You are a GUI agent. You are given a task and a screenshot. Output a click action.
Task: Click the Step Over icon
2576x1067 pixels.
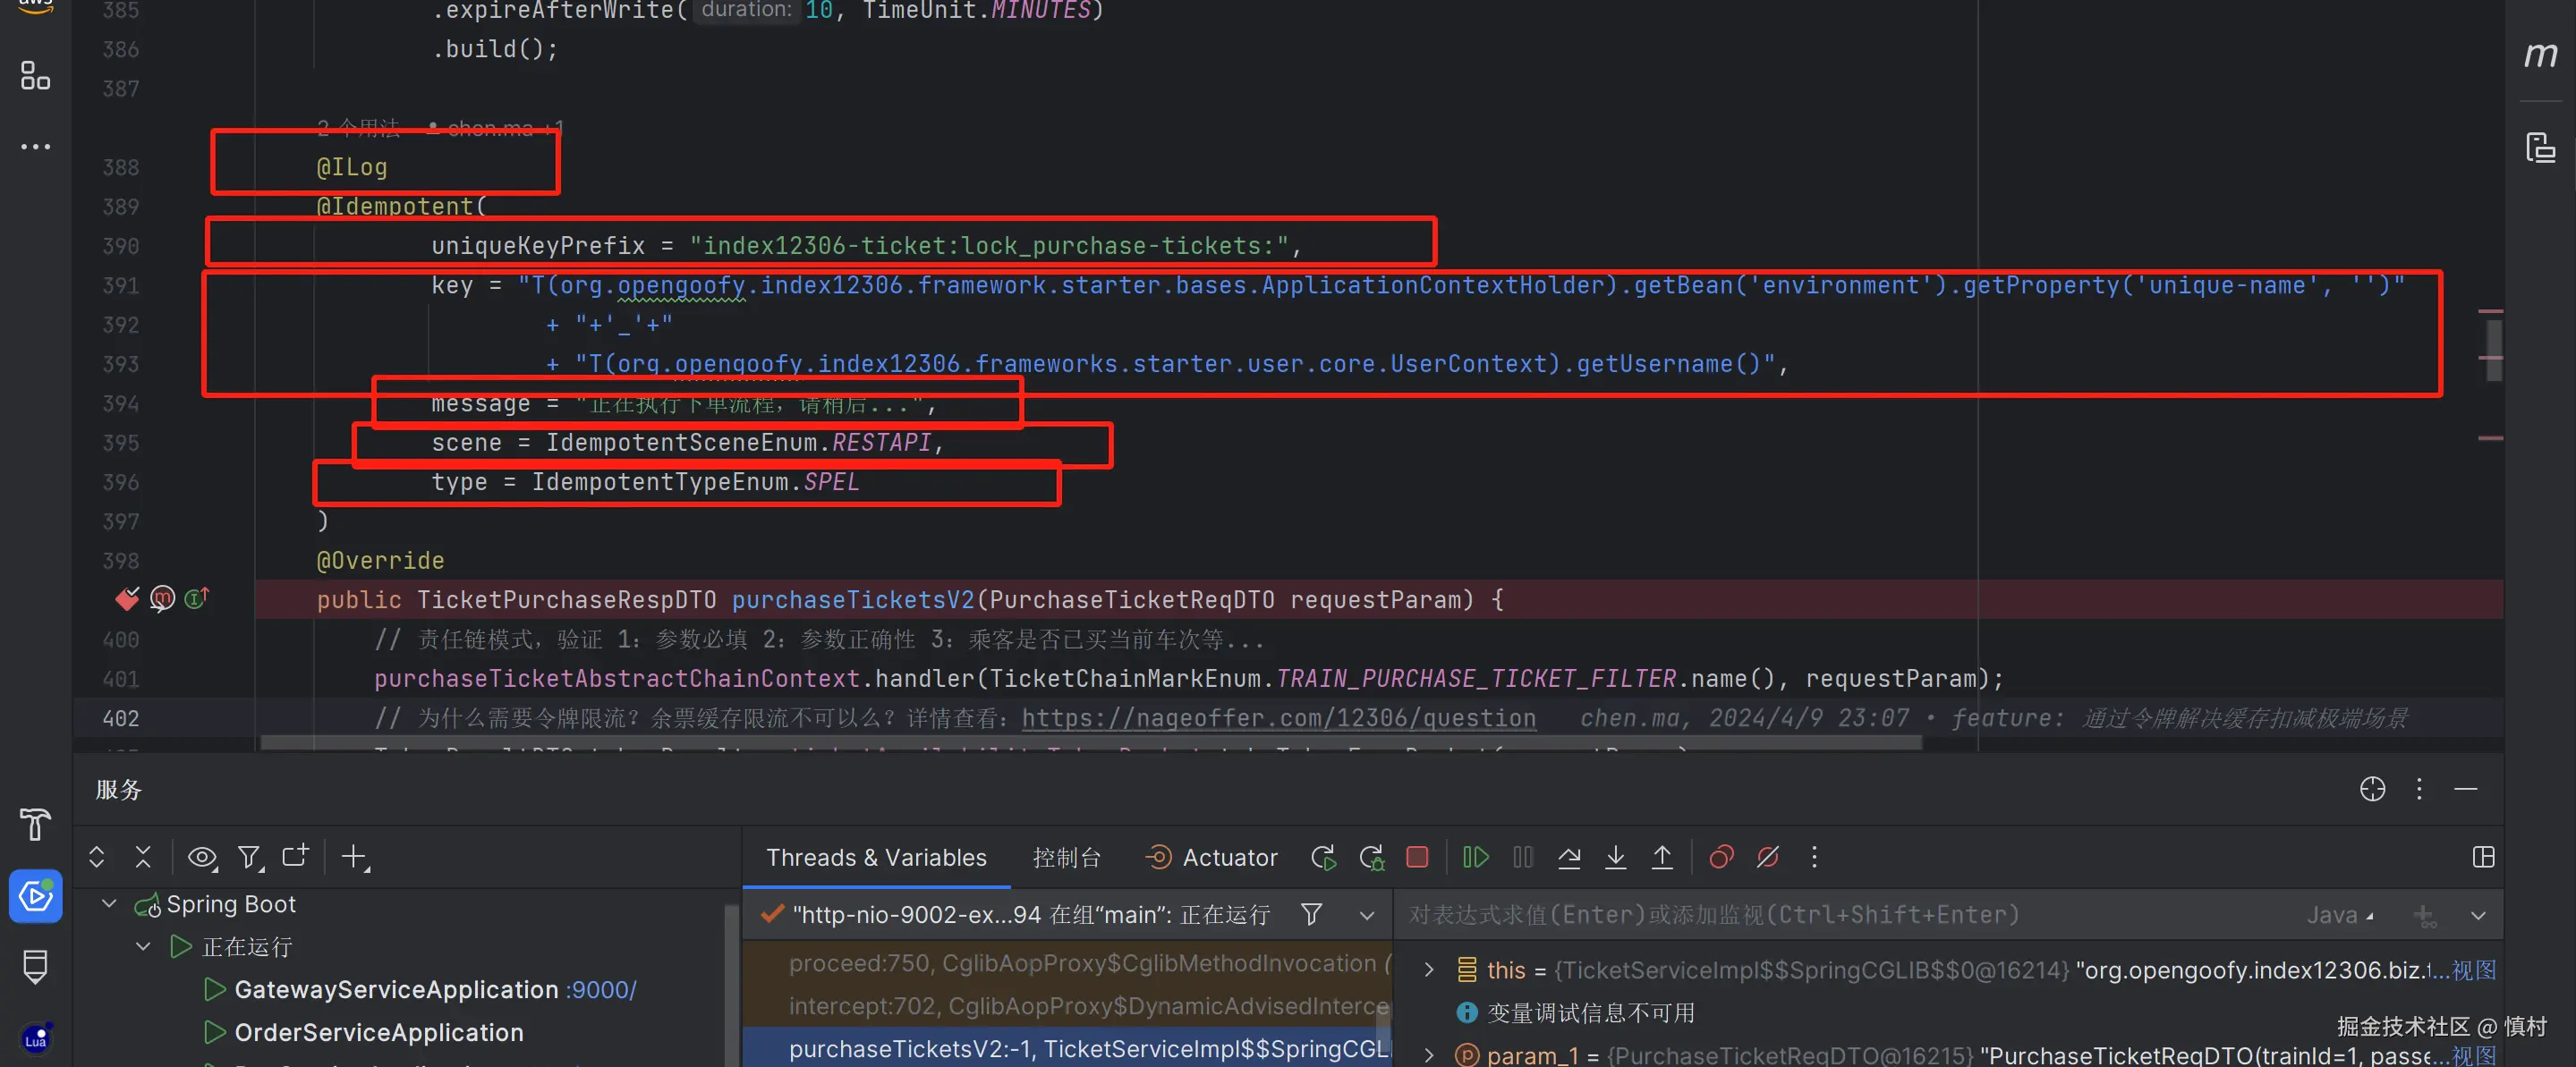pos(1569,857)
